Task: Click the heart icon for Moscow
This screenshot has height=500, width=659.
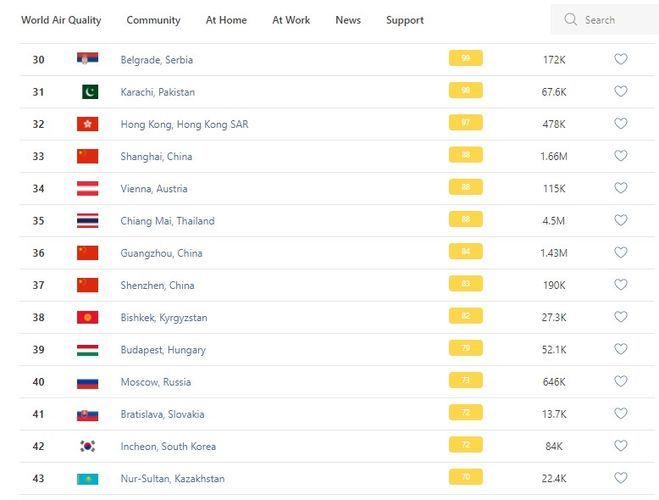Action: 620,382
